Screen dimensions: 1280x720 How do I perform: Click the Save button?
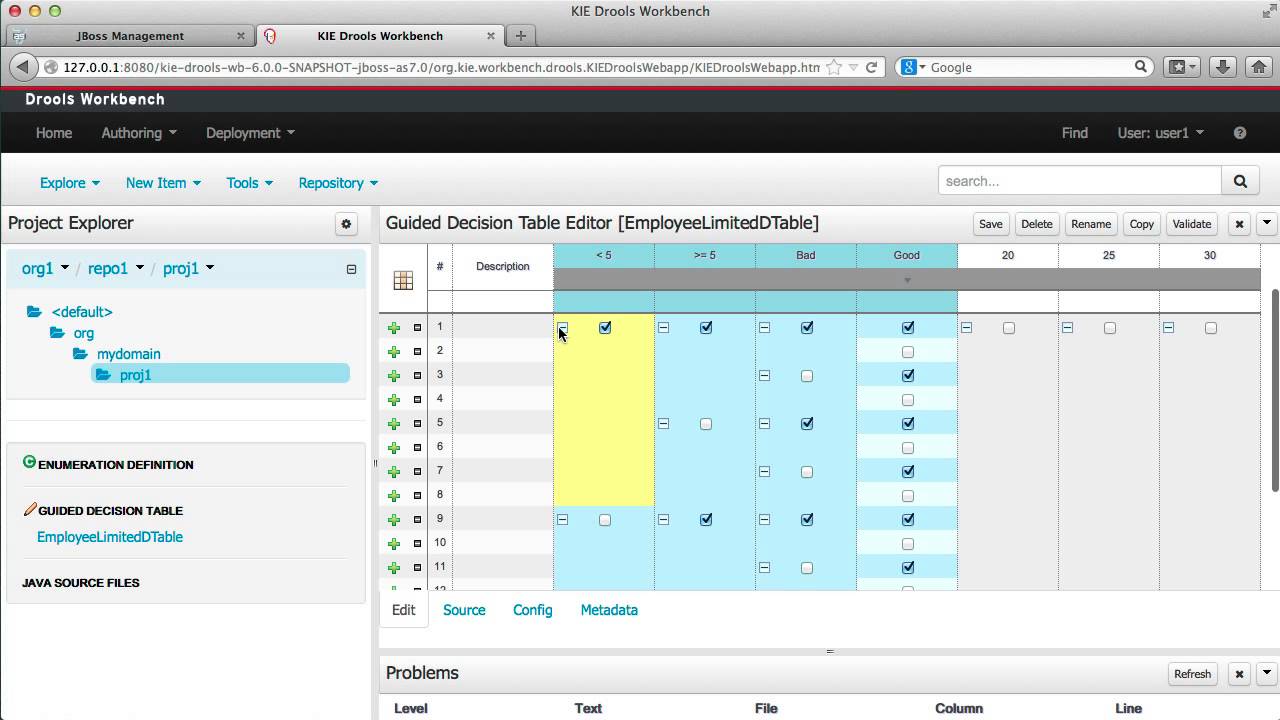click(x=990, y=224)
